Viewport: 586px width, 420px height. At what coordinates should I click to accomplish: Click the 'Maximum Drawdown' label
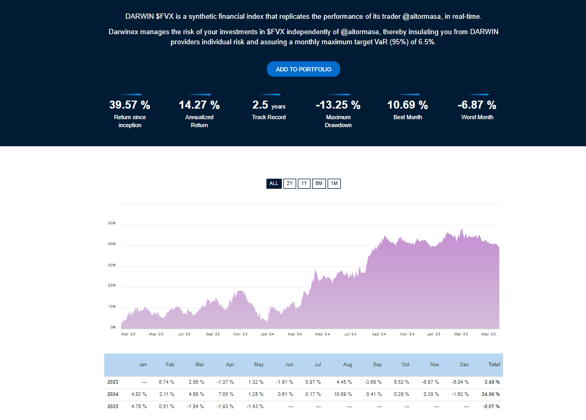(338, 121)
